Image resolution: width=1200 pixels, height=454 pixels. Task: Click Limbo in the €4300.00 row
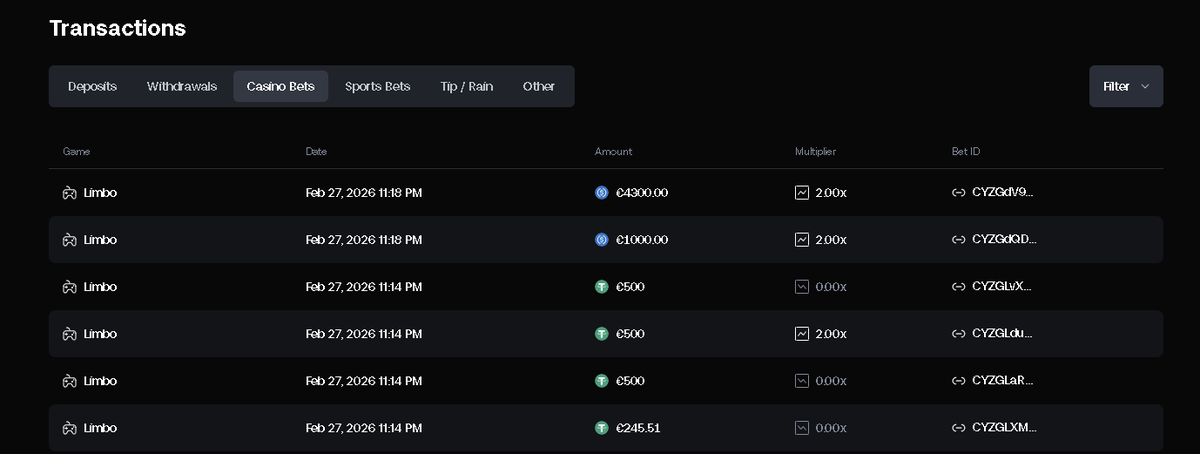(100, 193)
